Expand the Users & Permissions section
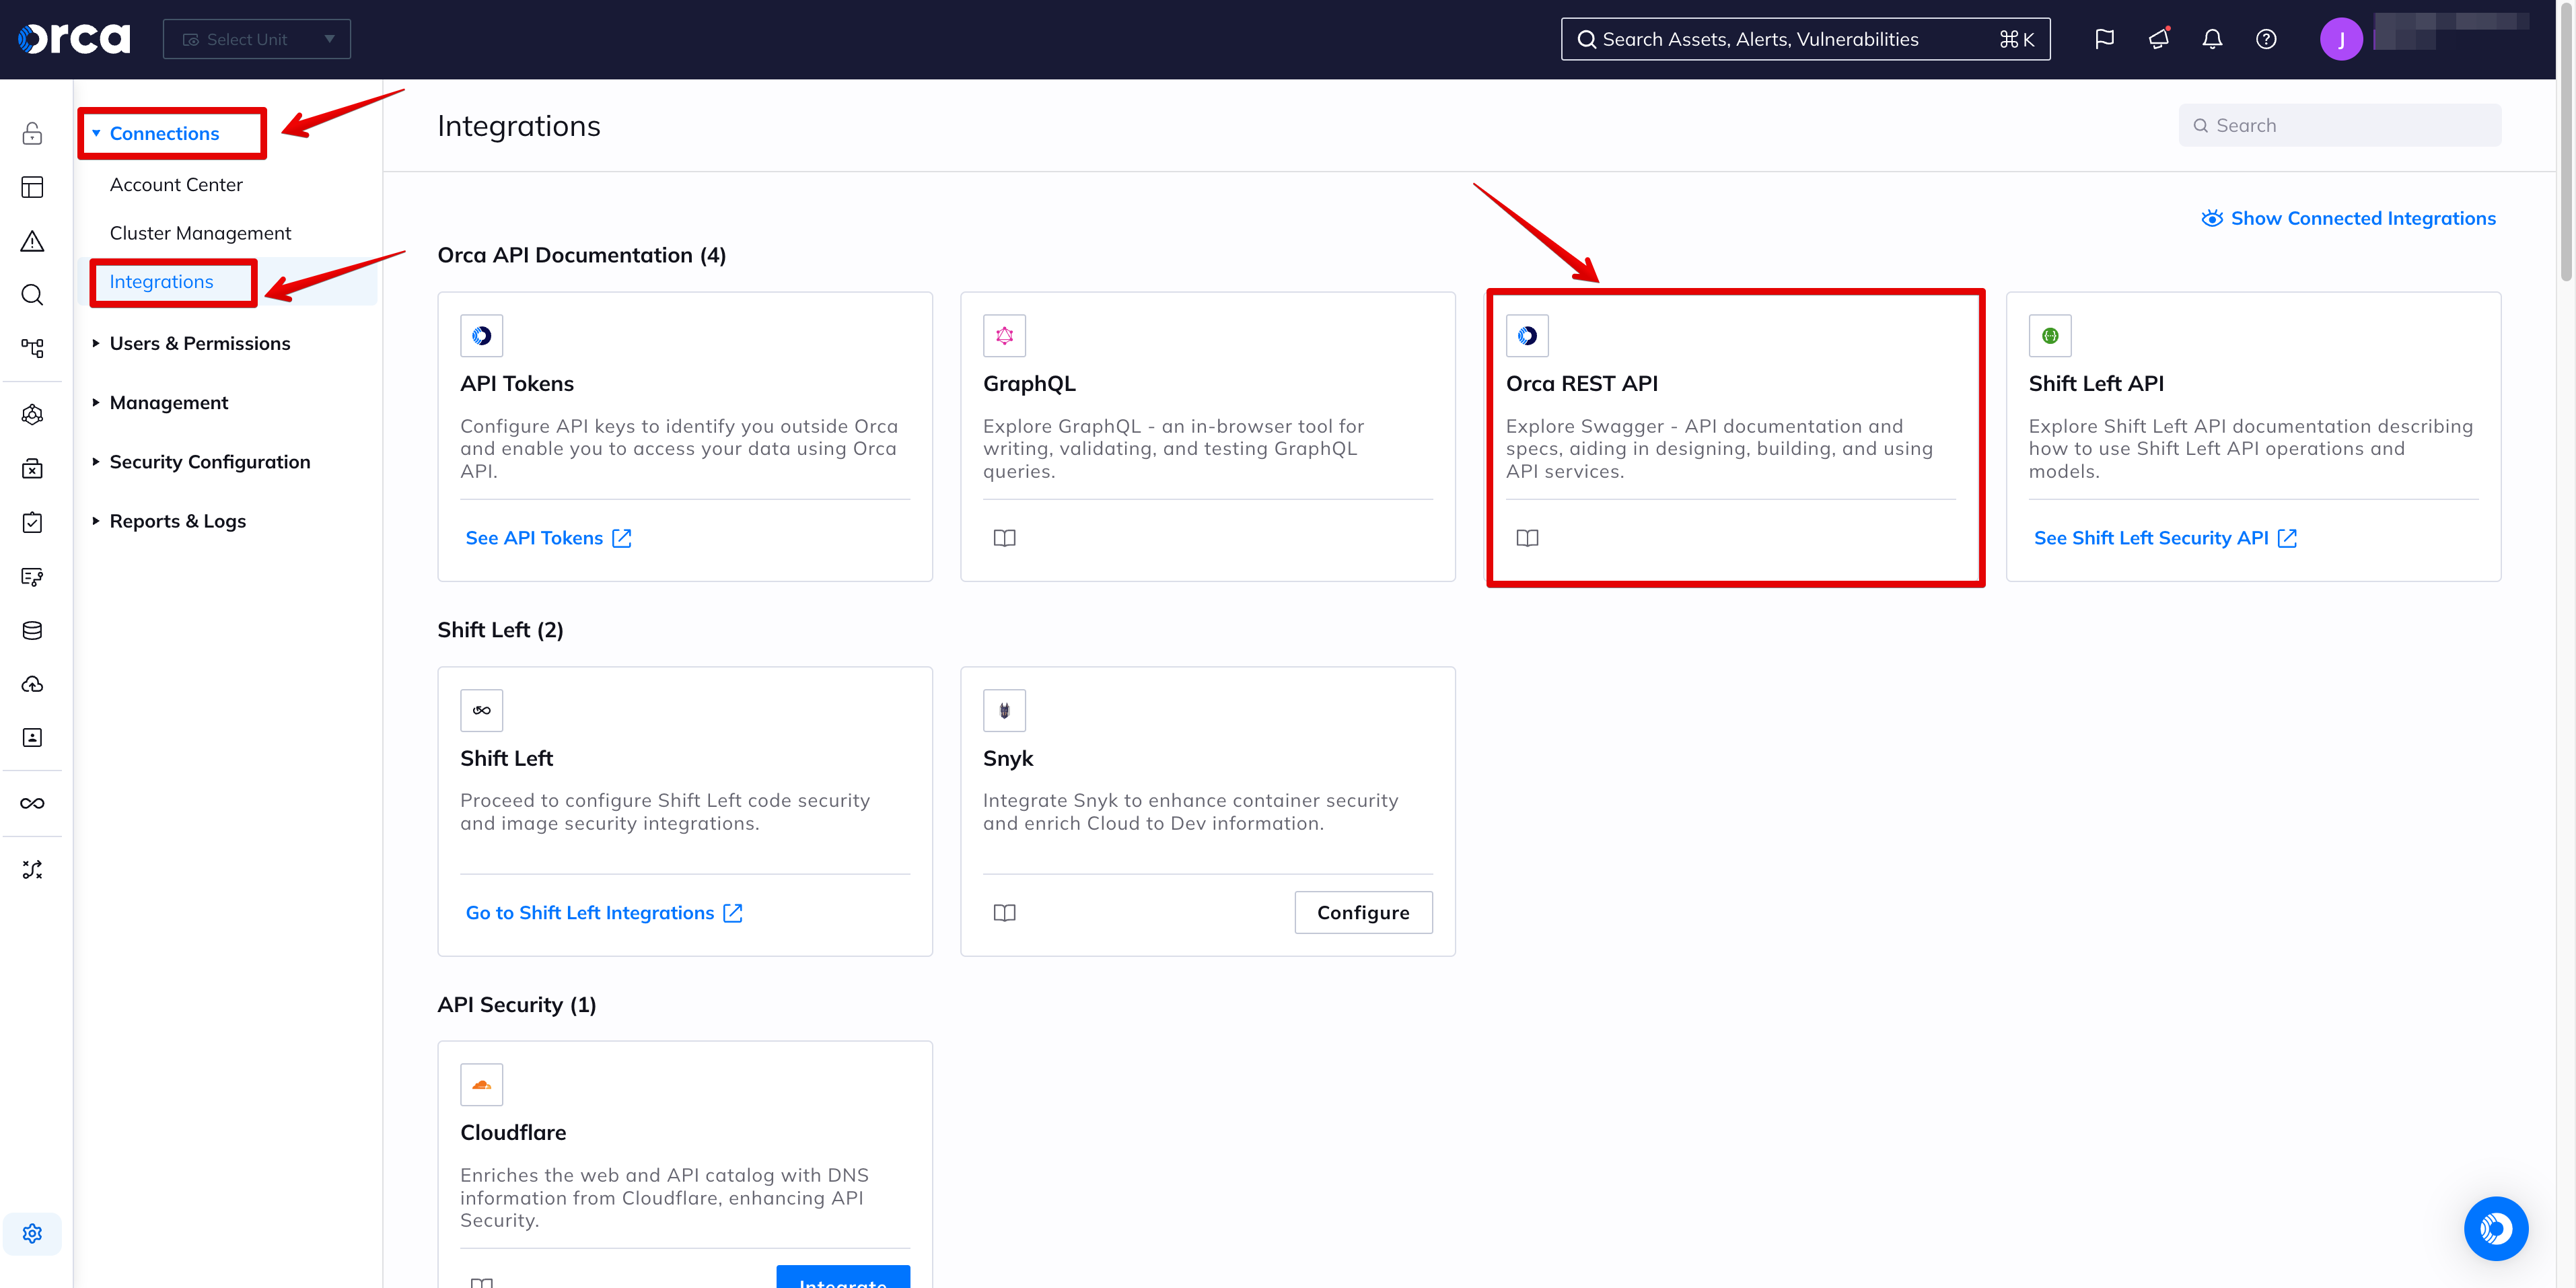 199,343
